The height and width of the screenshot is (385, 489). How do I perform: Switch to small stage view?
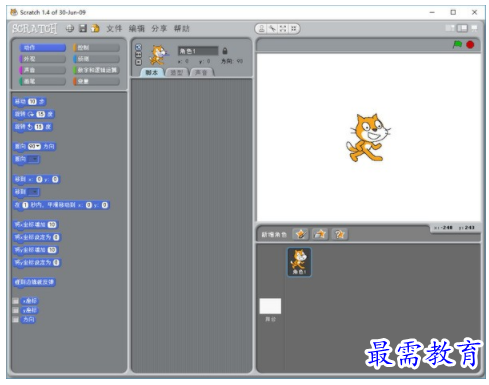point(450,29)
